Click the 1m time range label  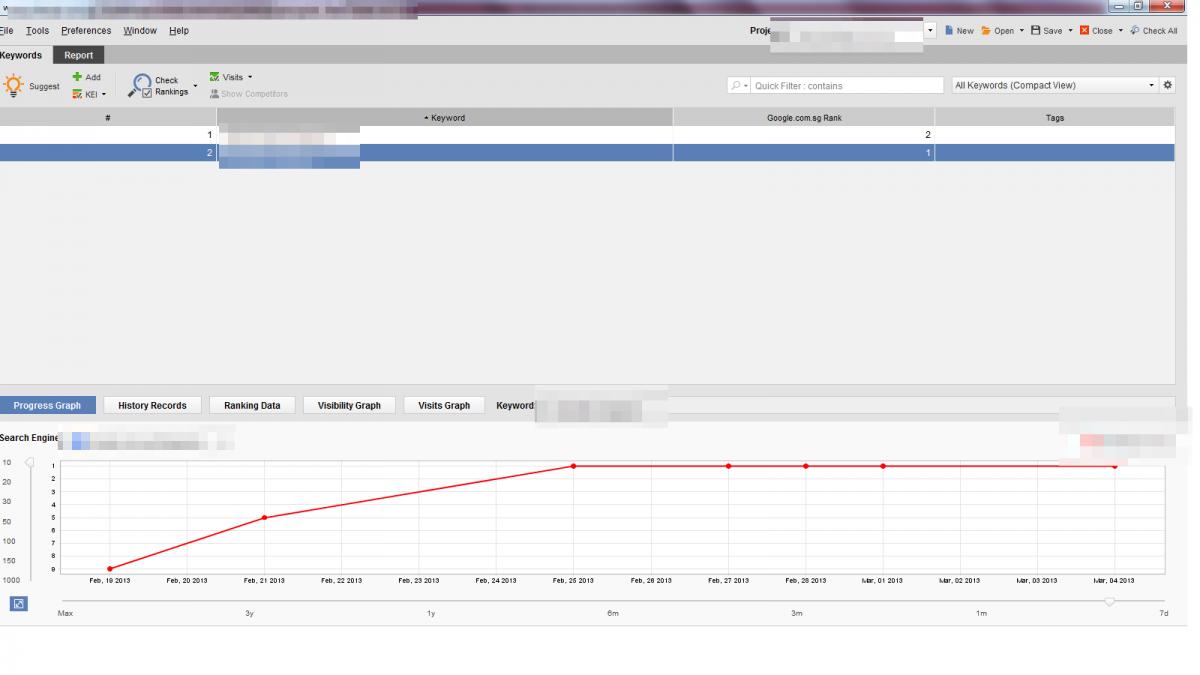[981, 613]
